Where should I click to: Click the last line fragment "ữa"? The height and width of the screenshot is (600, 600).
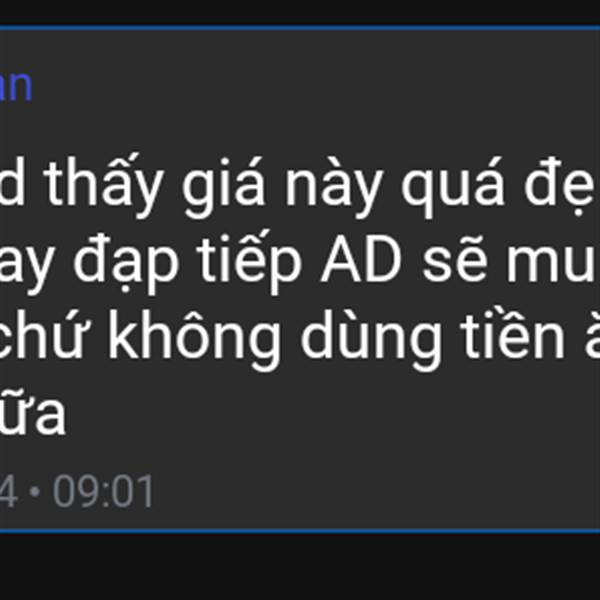33,414
